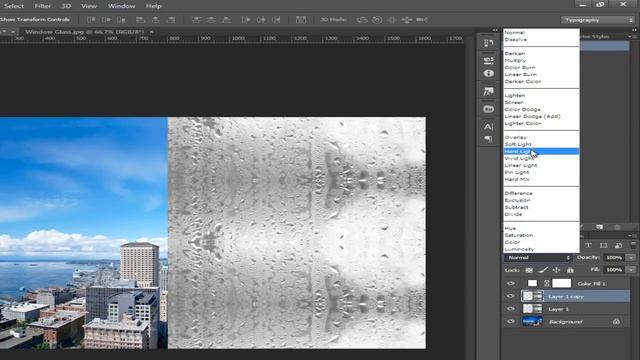Filter layers by type (T) icon
This screenshot has width=640, height=360.
[x=588, y=245]
